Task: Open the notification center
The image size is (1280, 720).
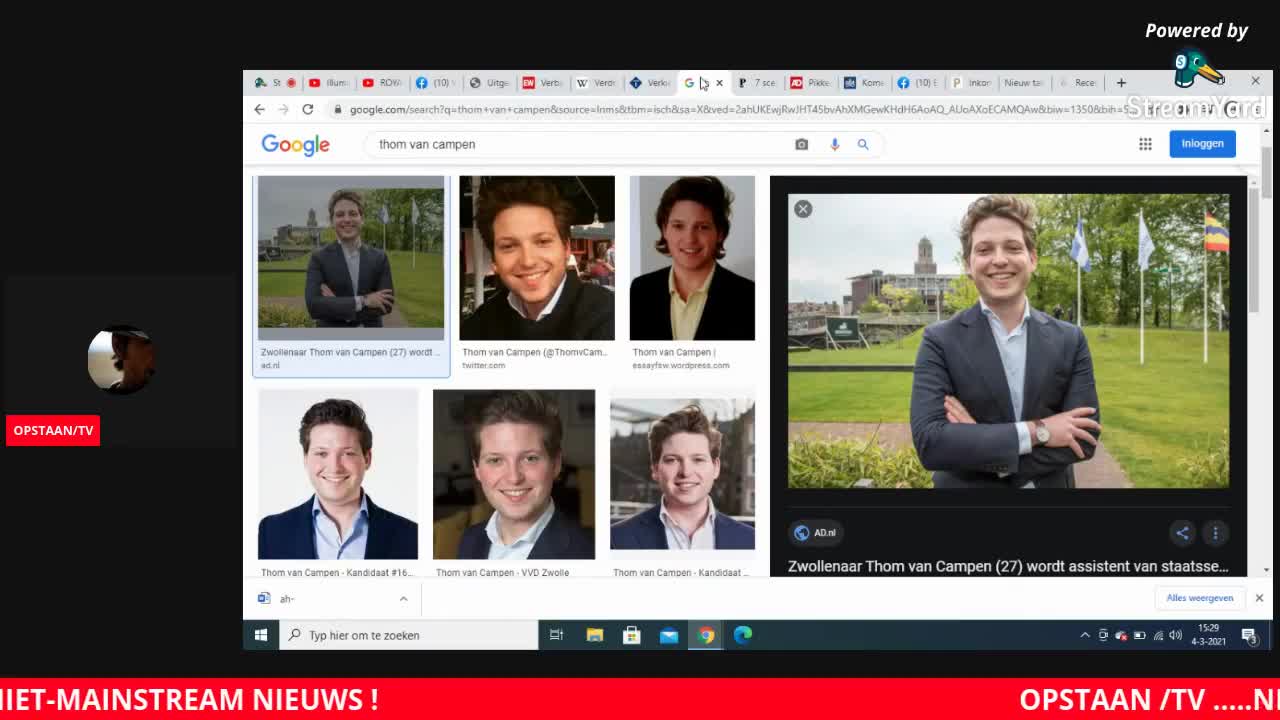Action: [x=1249, y=635]
